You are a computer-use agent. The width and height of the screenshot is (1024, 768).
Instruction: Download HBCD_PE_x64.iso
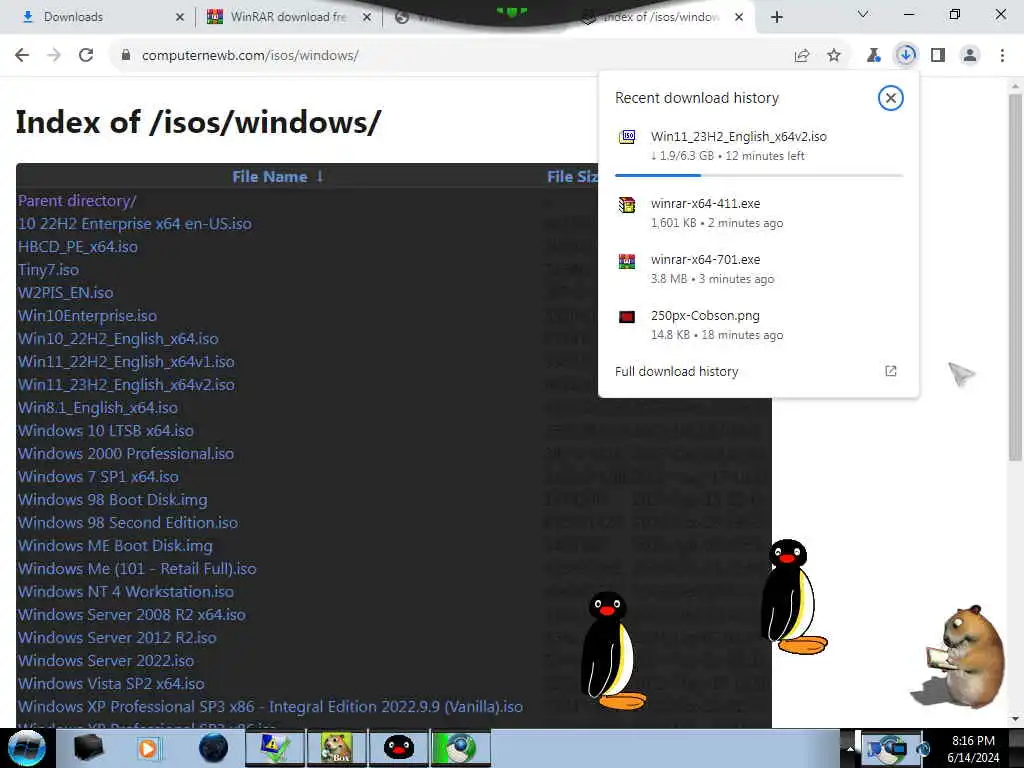(x=78, y=247)
